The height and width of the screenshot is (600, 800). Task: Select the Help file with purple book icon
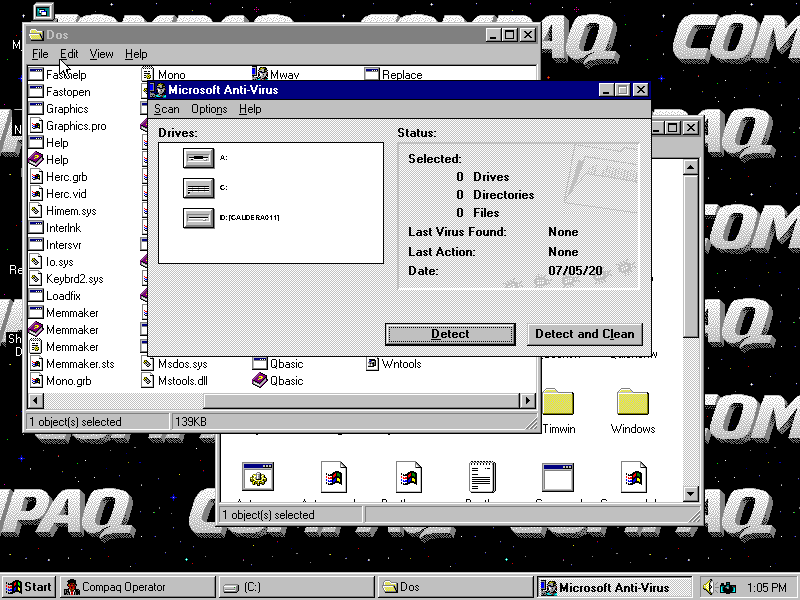click(36, 160)
